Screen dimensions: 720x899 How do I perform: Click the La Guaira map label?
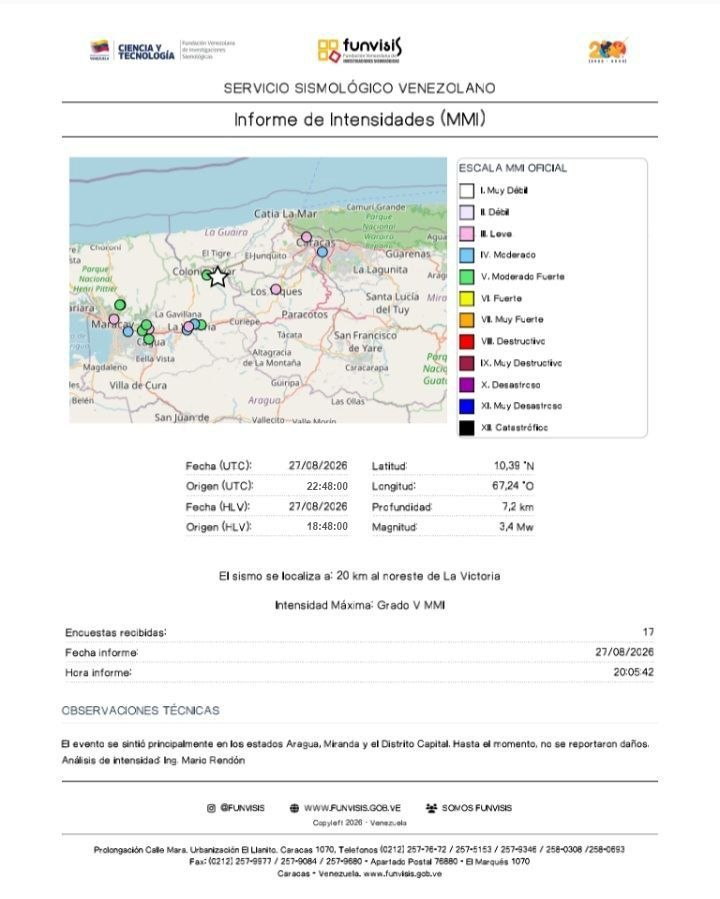[226, 232]
